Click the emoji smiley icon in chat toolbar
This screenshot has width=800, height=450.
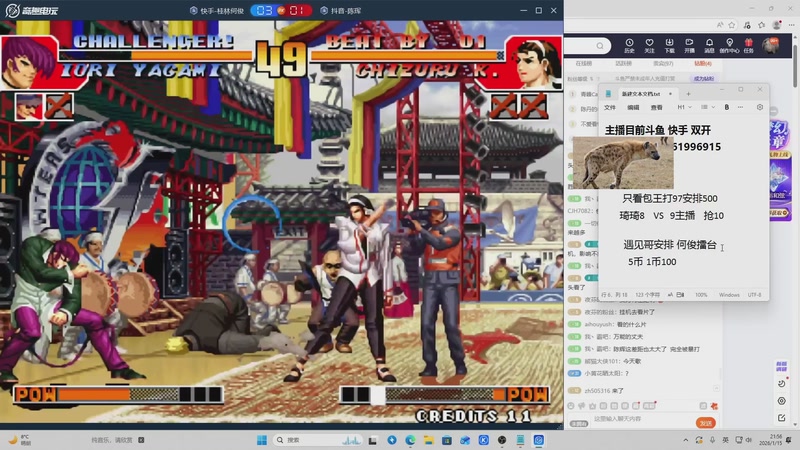[571, 406]
